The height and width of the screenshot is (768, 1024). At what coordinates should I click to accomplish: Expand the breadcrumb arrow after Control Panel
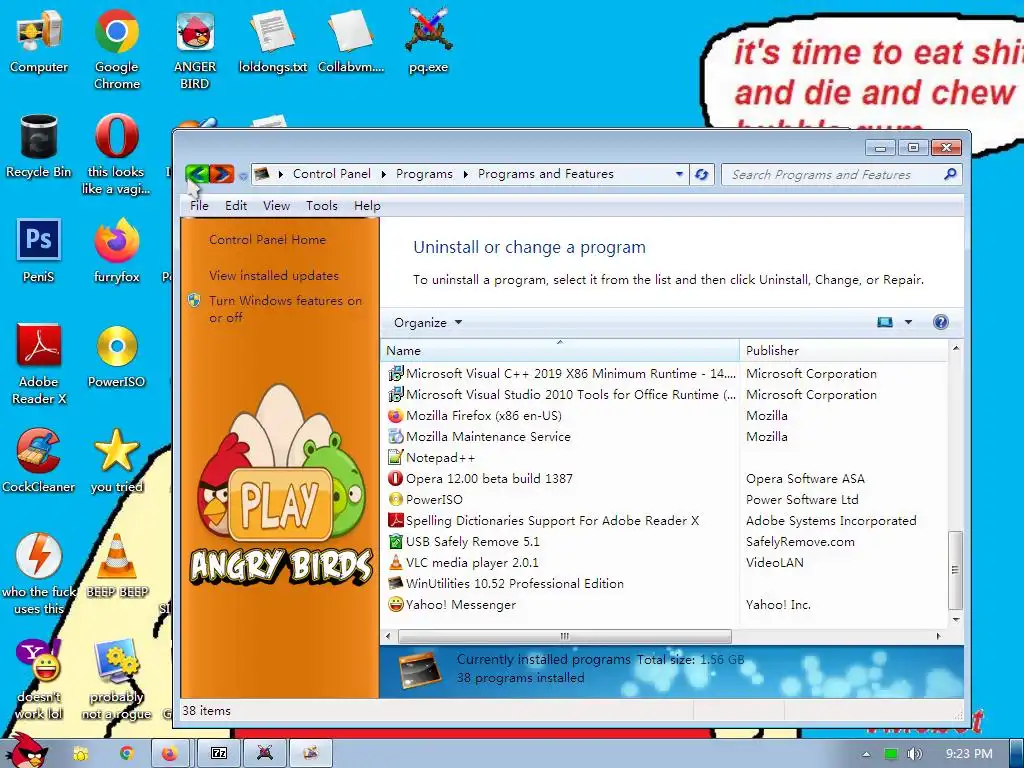click(383, 174)
